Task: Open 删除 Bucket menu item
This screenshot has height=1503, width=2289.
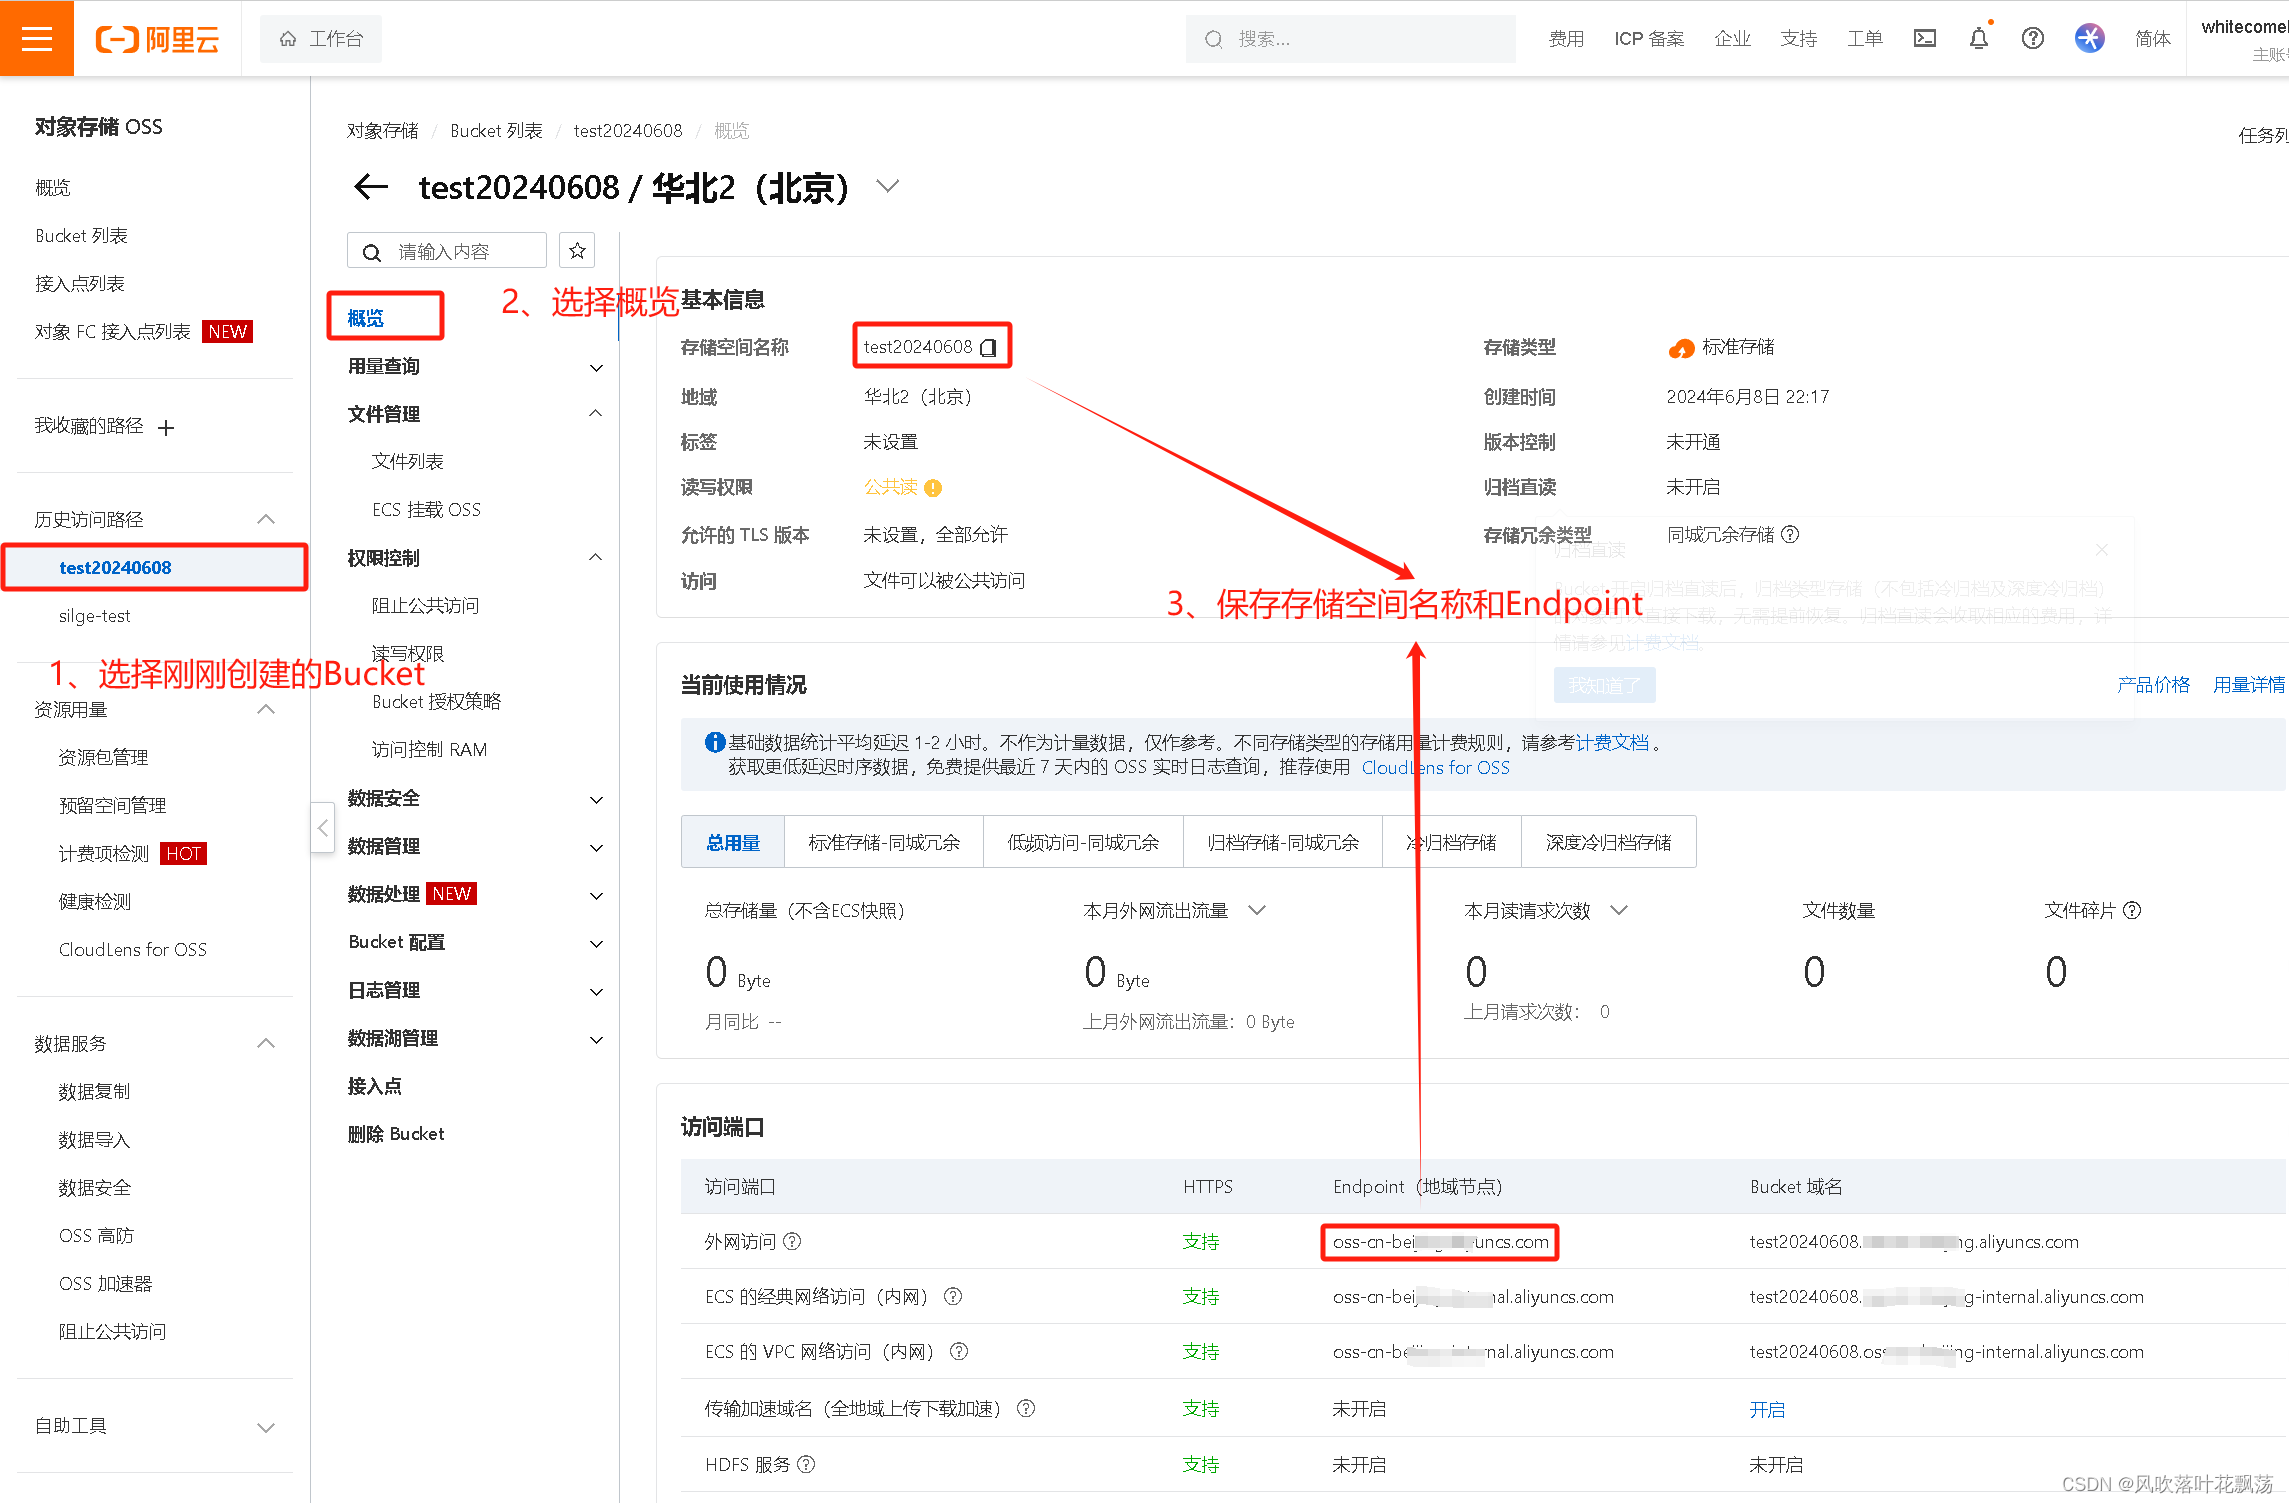Action: (x=396, y=1134)
